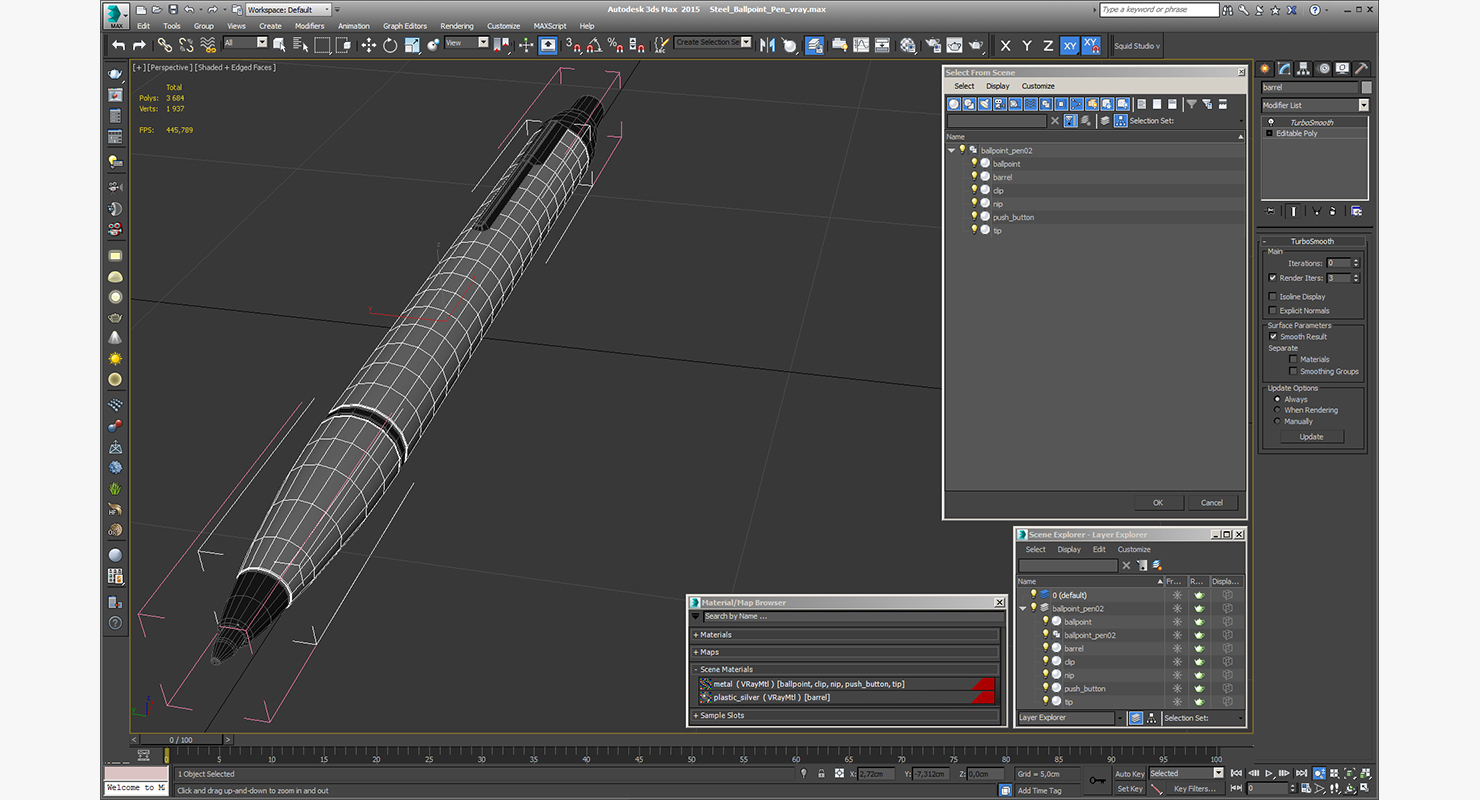This screenshot has height=800, width=1480.
Task: Select the When Rendering update option
Action: (1277, 410)
